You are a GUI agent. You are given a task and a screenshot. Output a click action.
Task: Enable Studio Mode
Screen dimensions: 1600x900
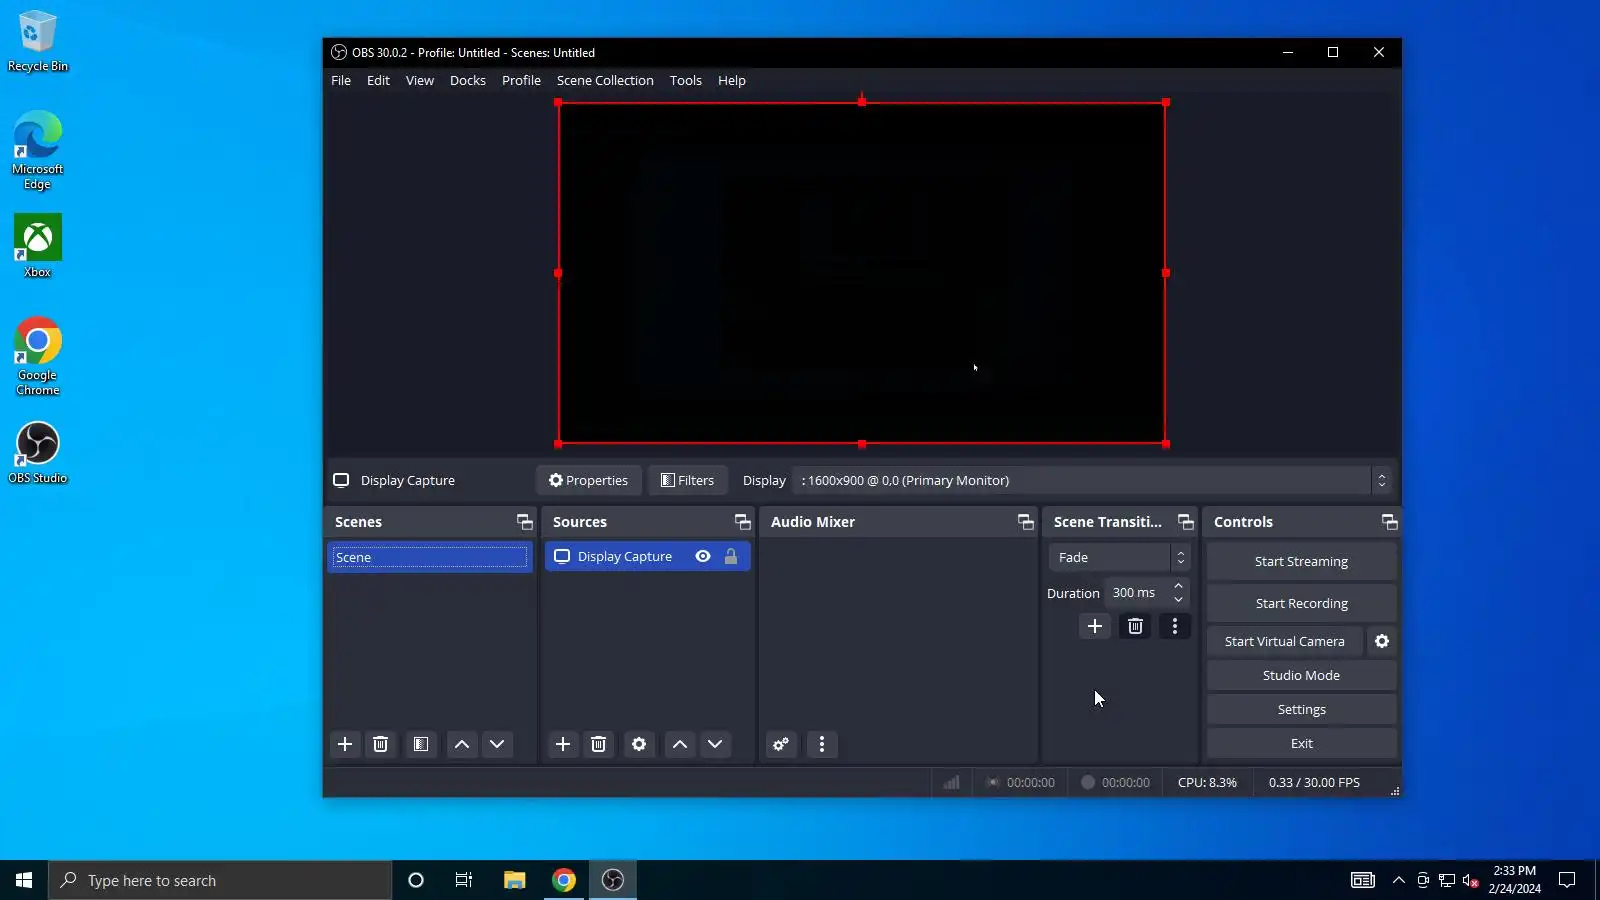tap(1301, 675)
